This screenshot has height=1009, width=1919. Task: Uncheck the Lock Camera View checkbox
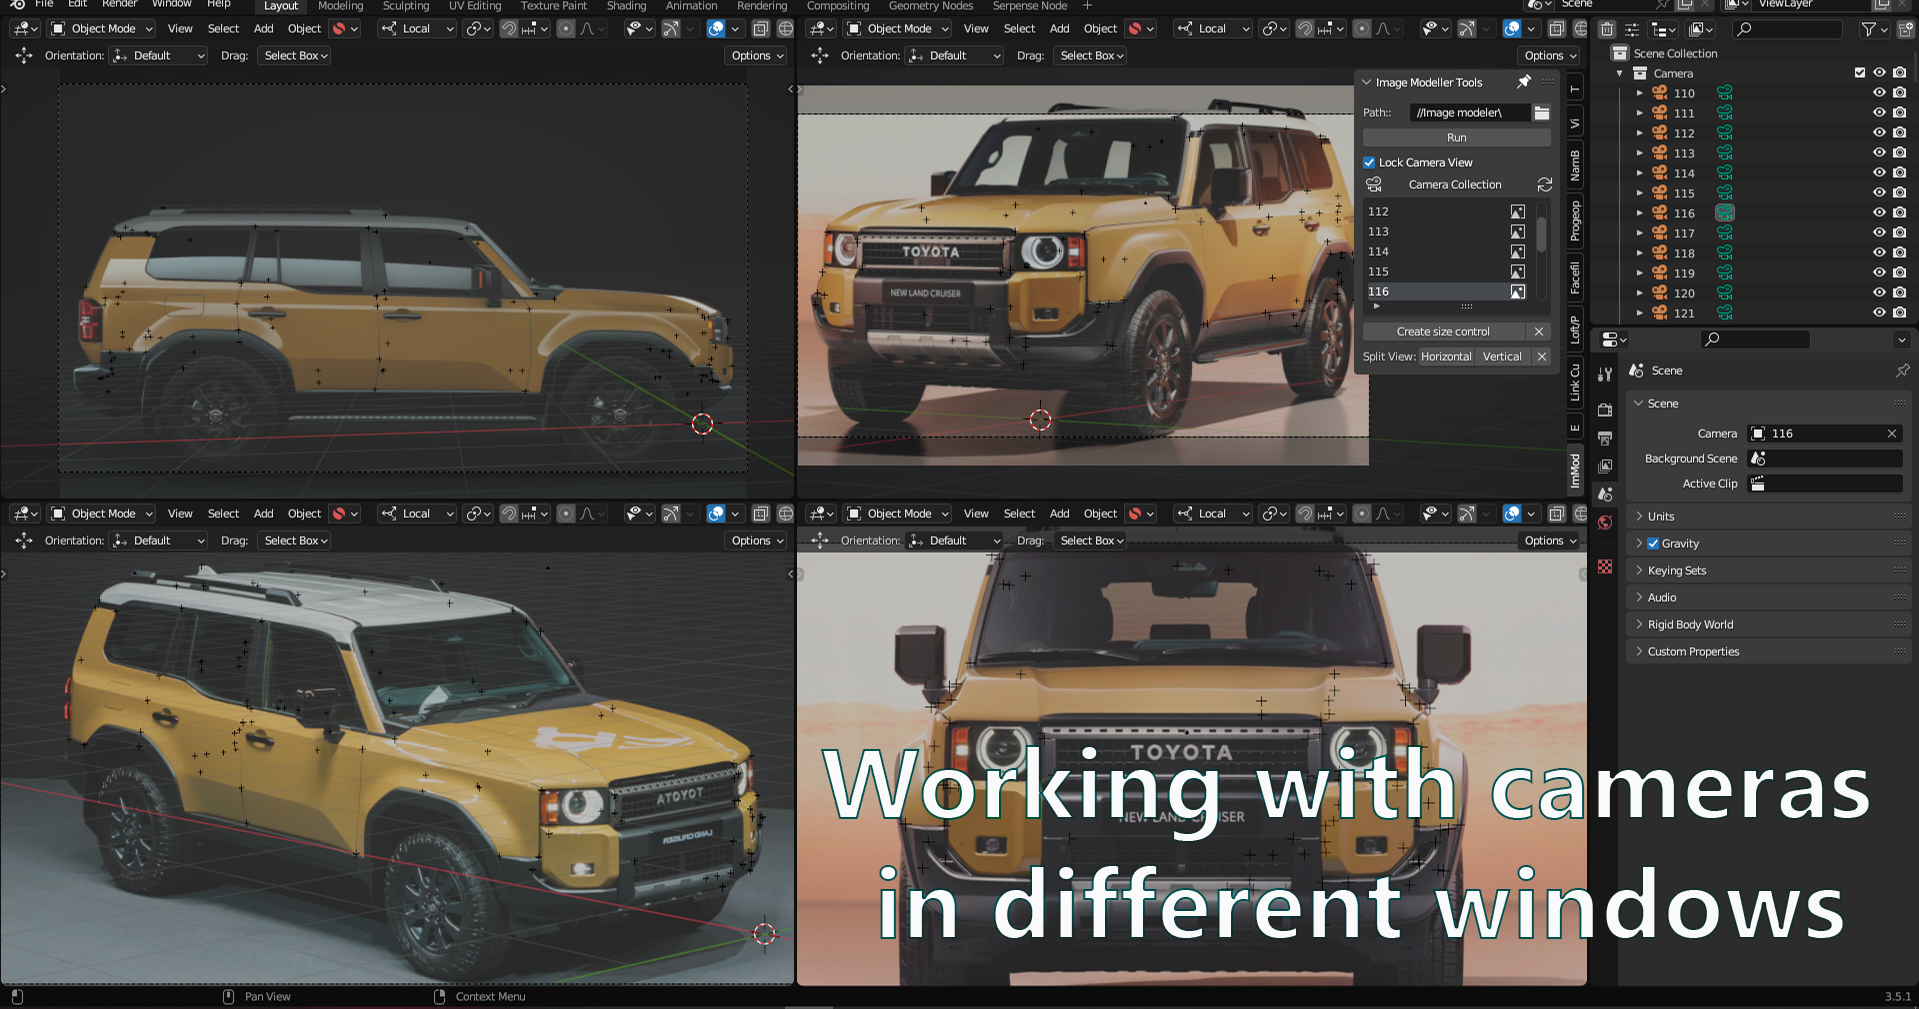(x=1369, y=162)
